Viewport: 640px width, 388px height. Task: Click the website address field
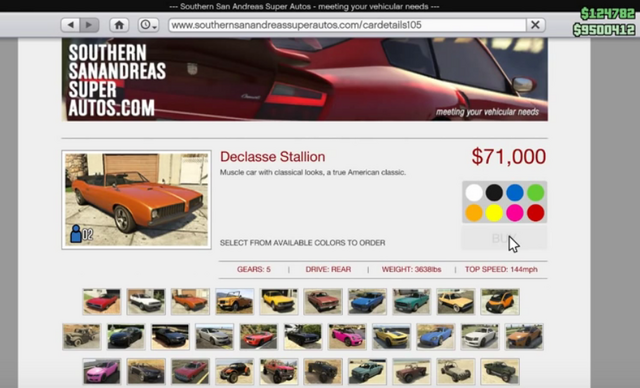(347, 25)
